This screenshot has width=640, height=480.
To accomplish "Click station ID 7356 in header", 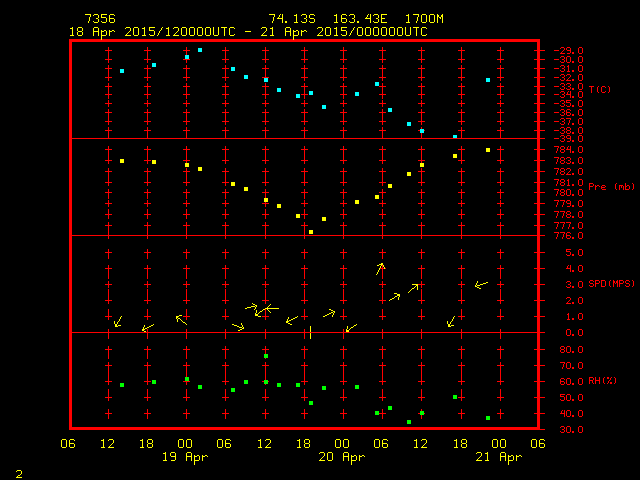I will coord(99,19).
